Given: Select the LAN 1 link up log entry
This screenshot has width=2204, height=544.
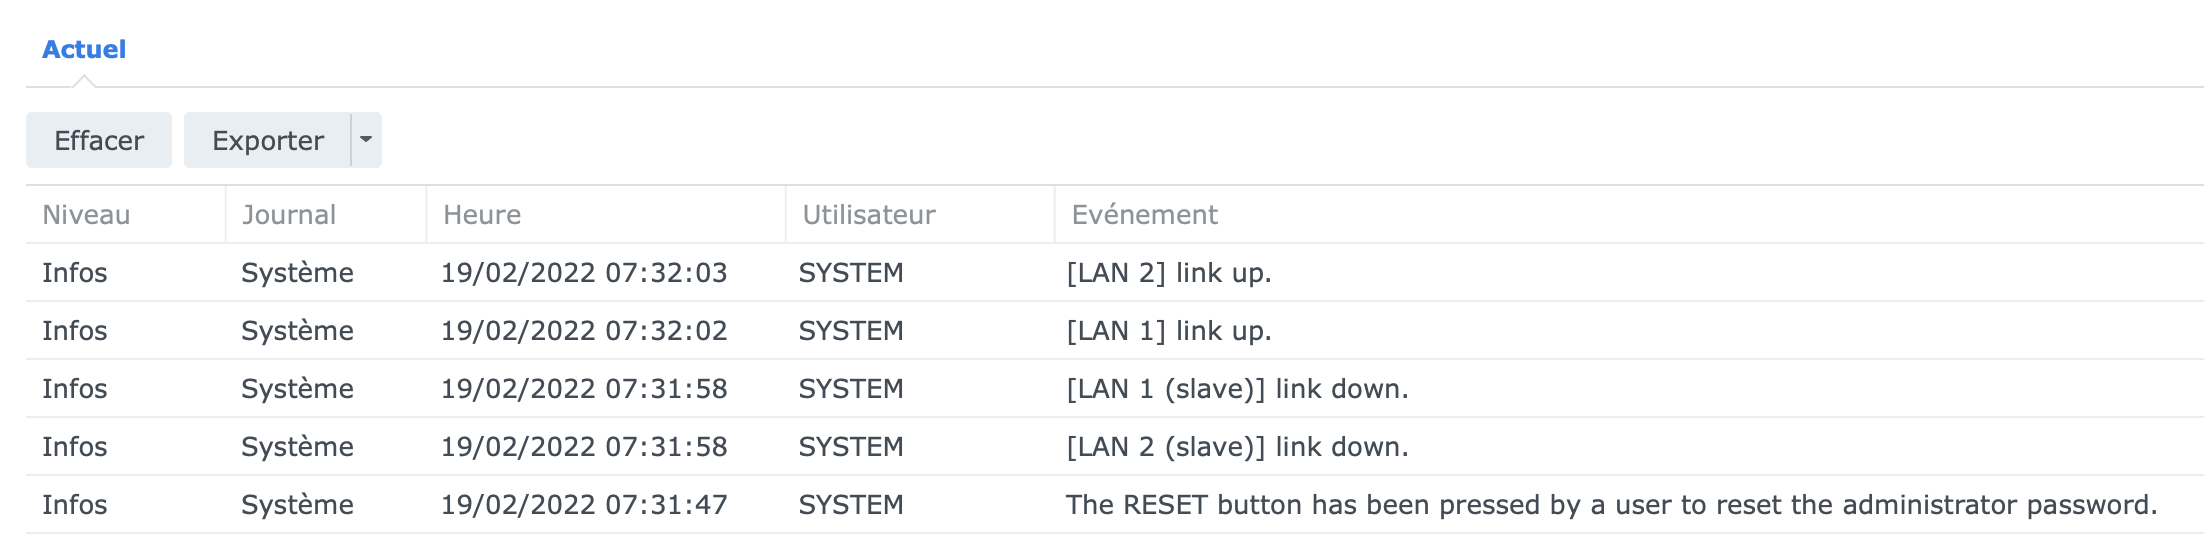Looking at the screenshot, I should (1169, 331).
